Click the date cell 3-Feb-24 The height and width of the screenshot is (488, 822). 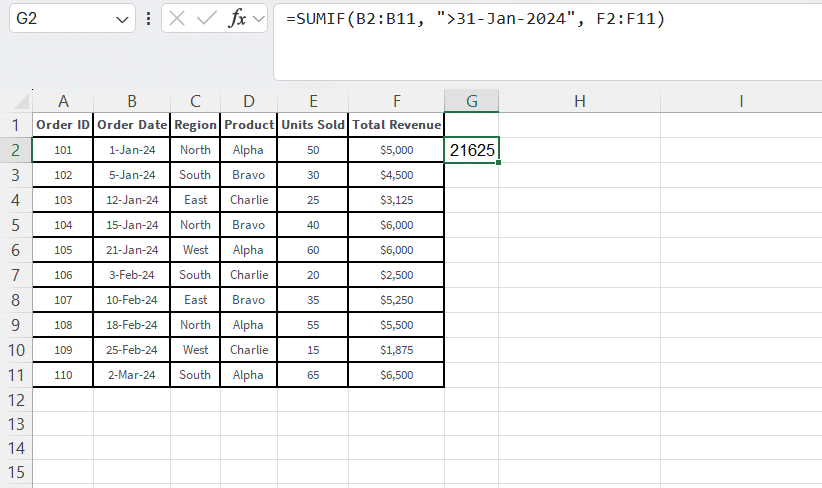pyautogui.click(x=132, y=275)
